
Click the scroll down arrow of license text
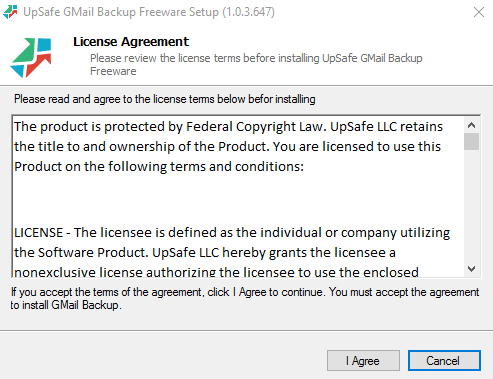(x=471, y=269)
